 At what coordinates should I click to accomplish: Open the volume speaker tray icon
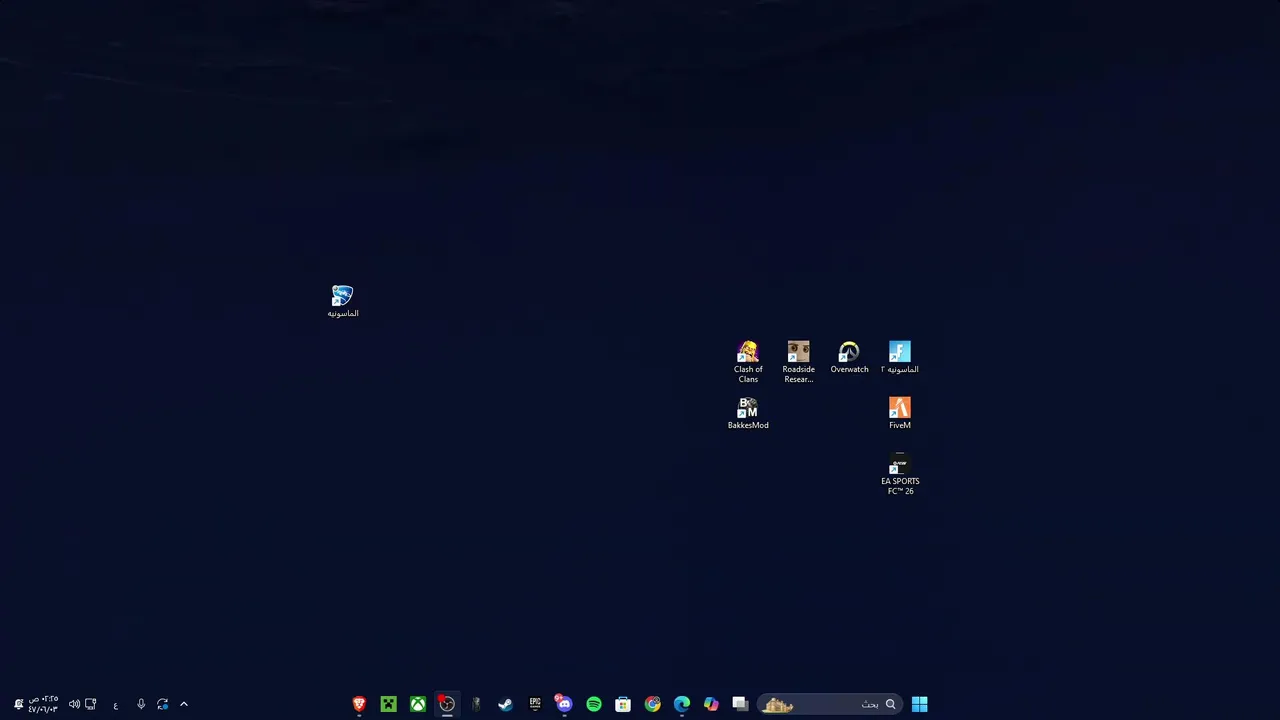point(74,704)
